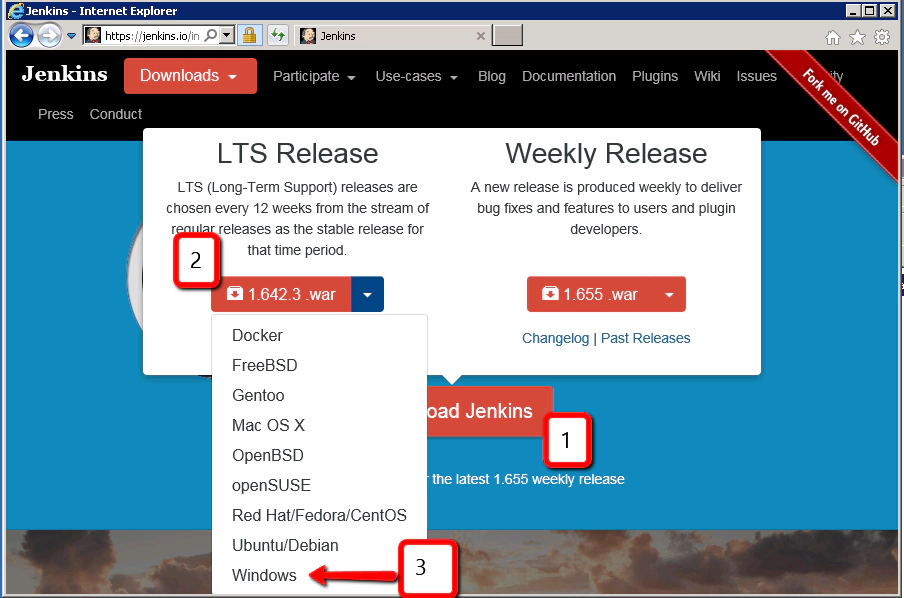
Task: Open the Downloads menu
Action: pyautogui.click(x=190, y=75)
